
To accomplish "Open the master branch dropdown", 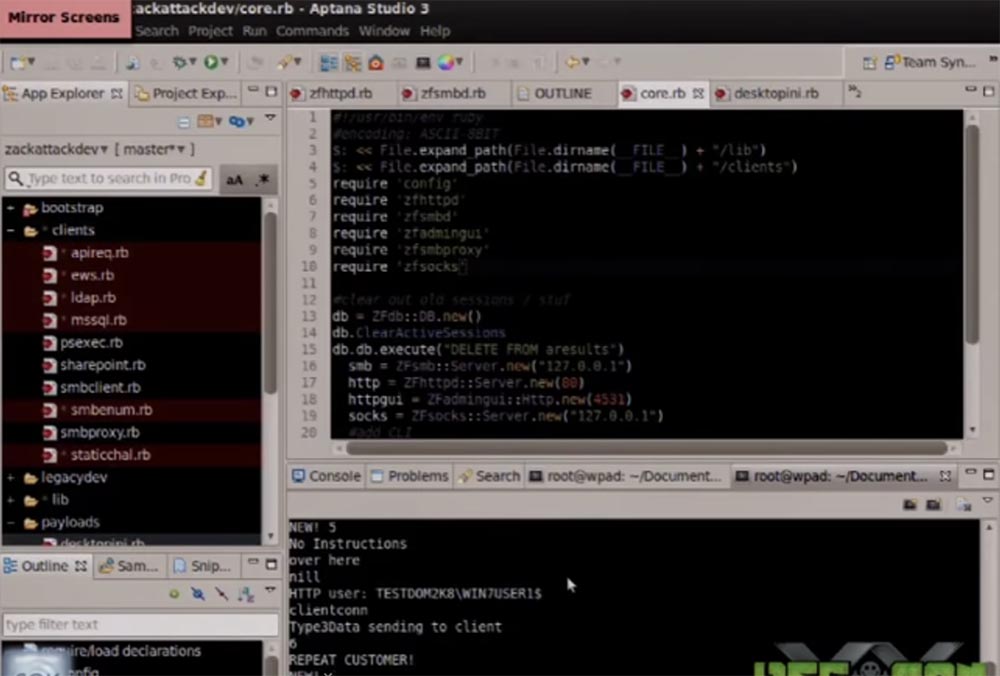I will coord(154,150).
